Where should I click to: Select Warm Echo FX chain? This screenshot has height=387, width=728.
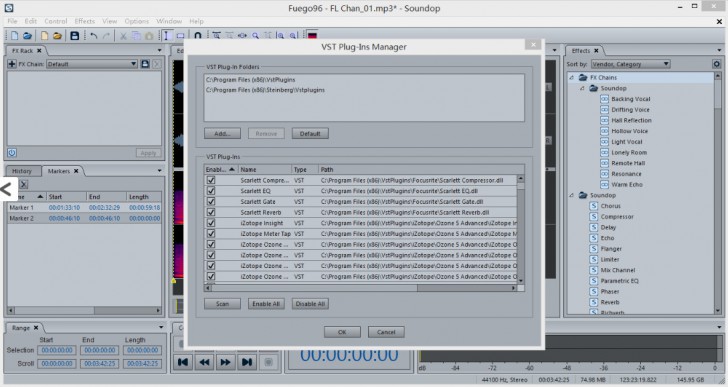tap(627, 185)
